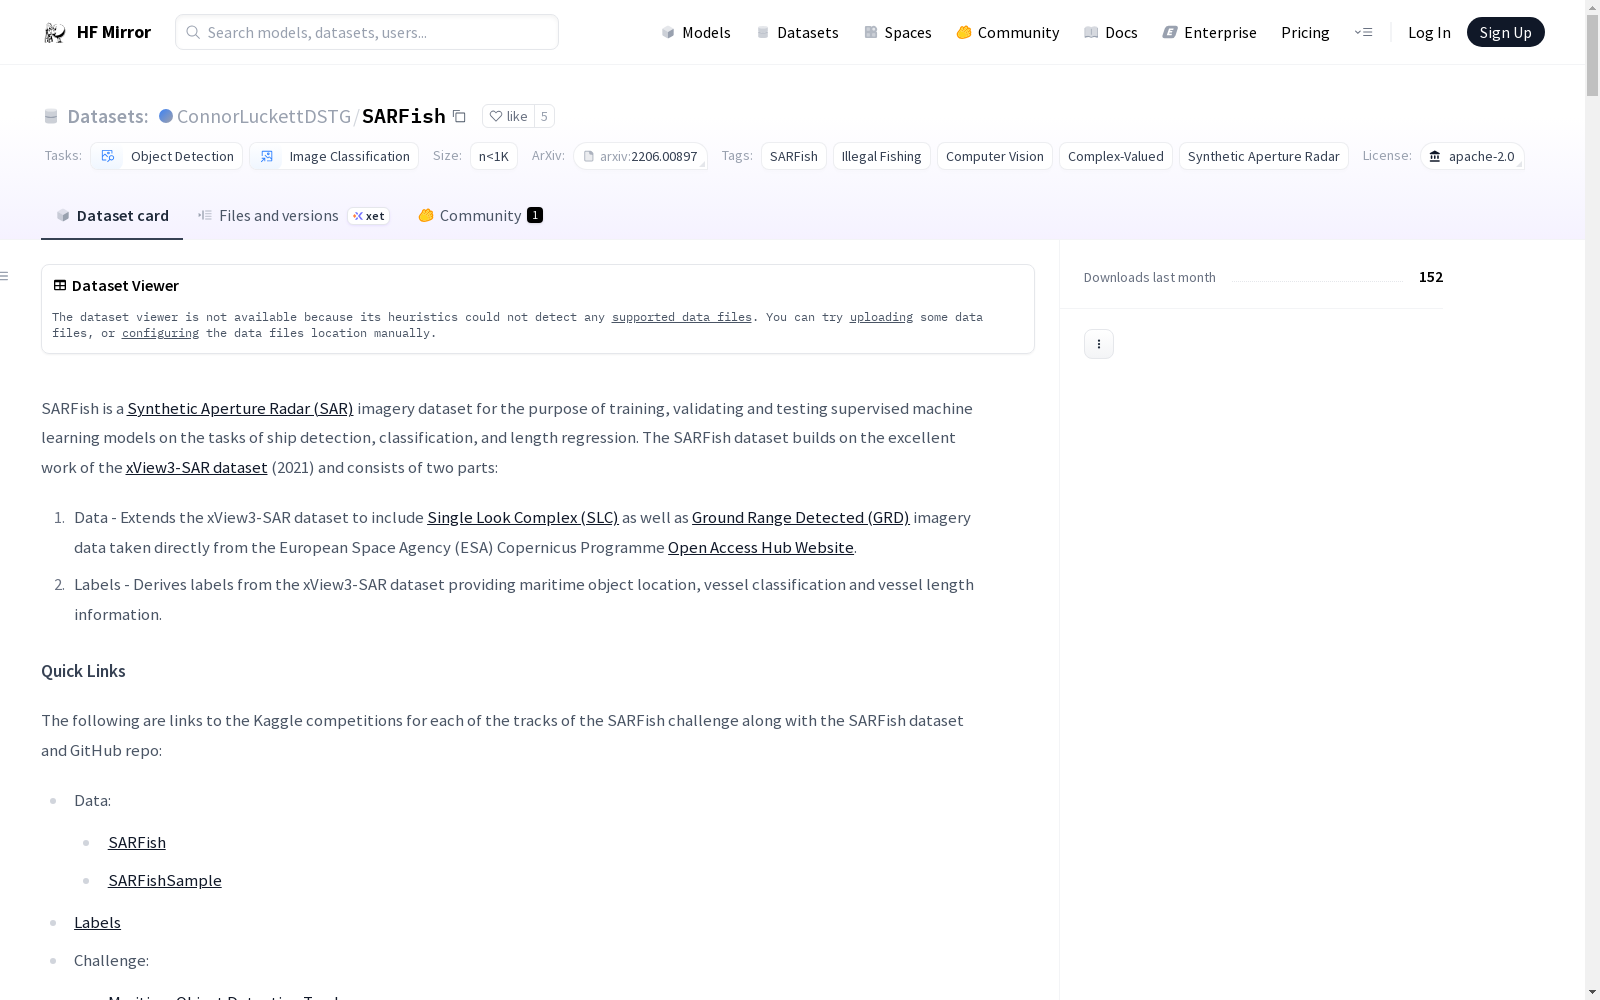Open the Labels link in Quick Links

(x=97, y=922)
